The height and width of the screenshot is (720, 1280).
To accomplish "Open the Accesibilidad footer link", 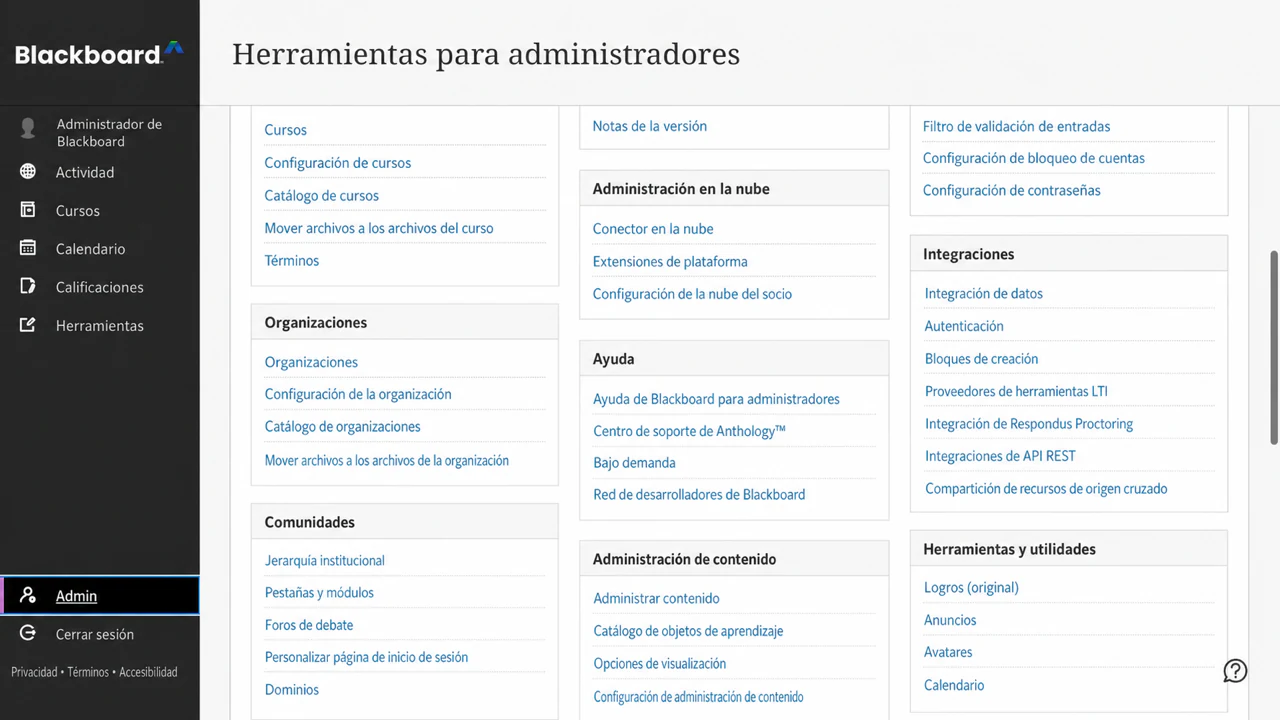I will [x=148, y=672].
